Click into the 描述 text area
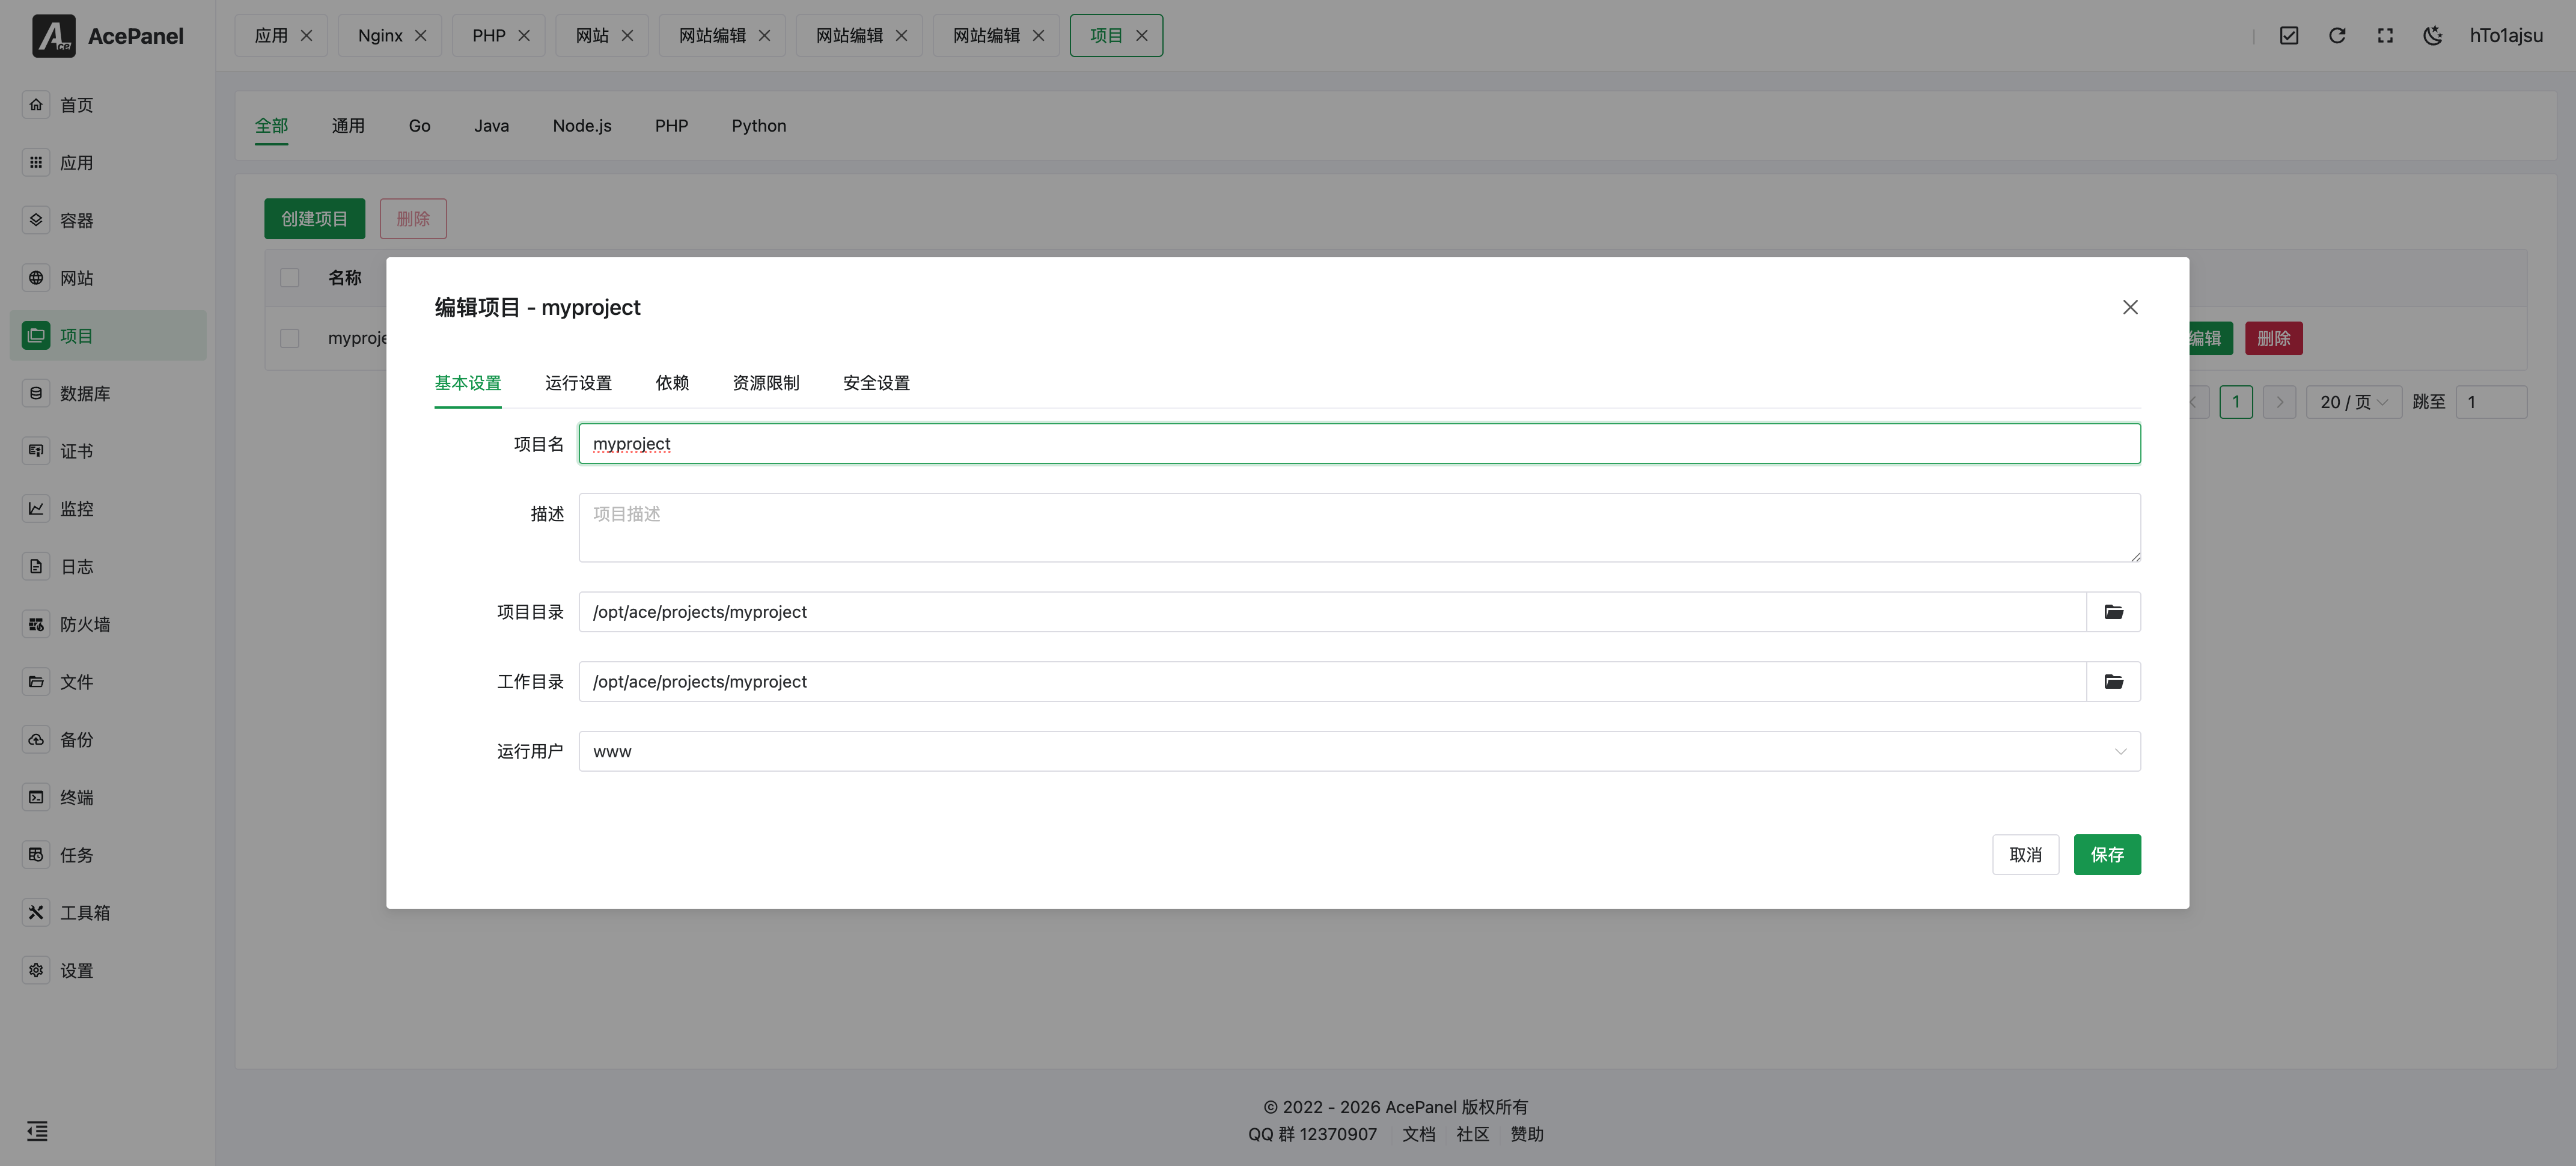The width and height of the screenshot is (2576, 1166). click(x=1359, y=527)
